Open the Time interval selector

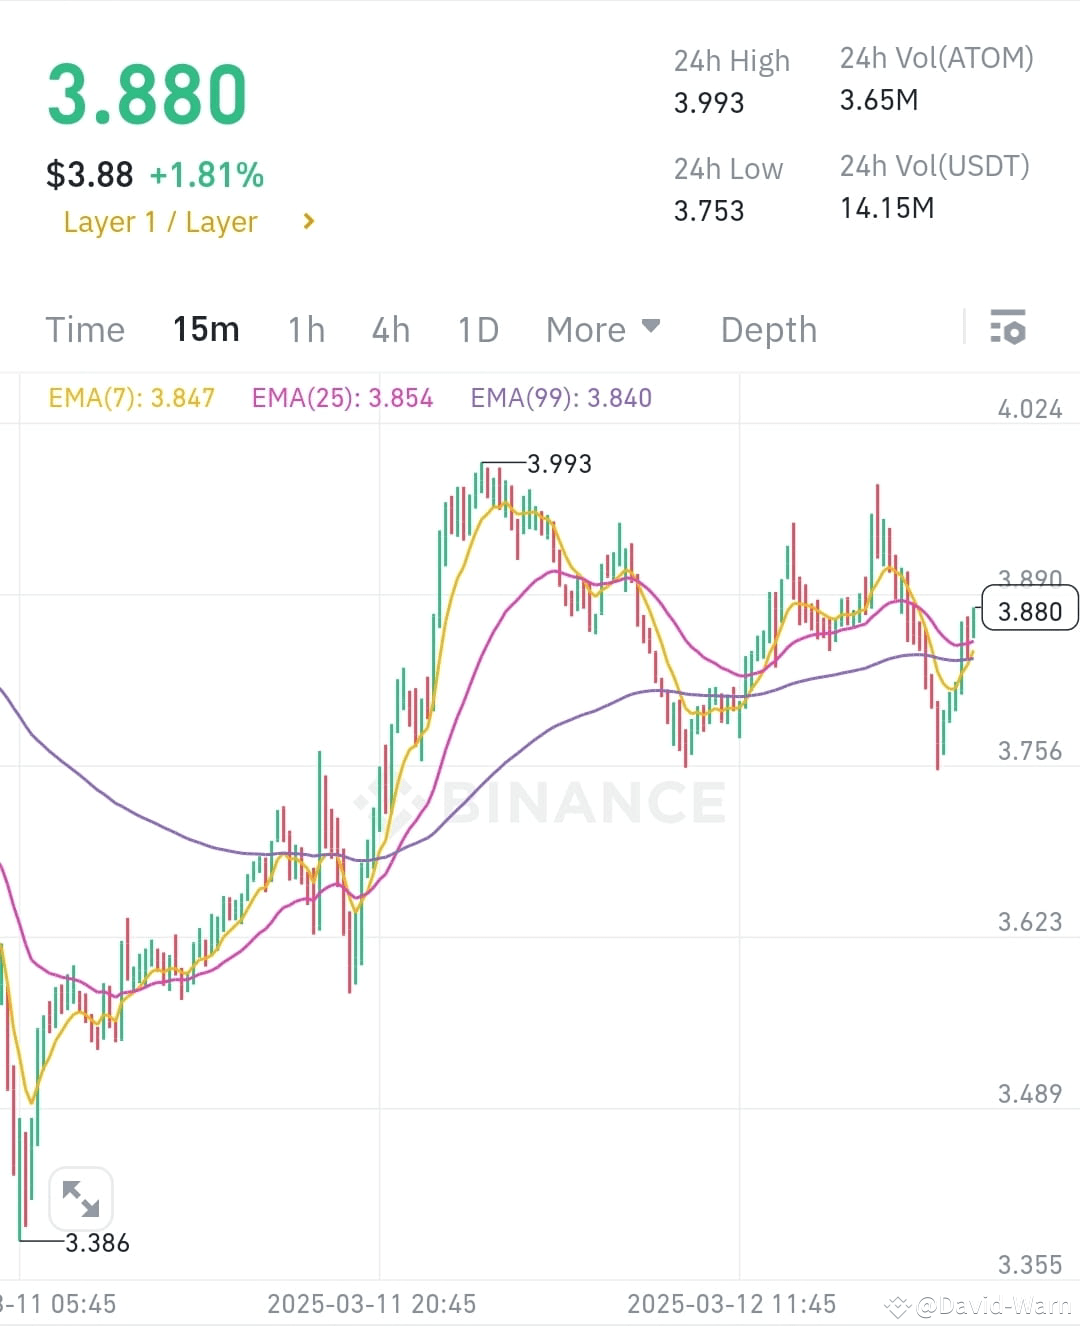click(x=85, y=329)
